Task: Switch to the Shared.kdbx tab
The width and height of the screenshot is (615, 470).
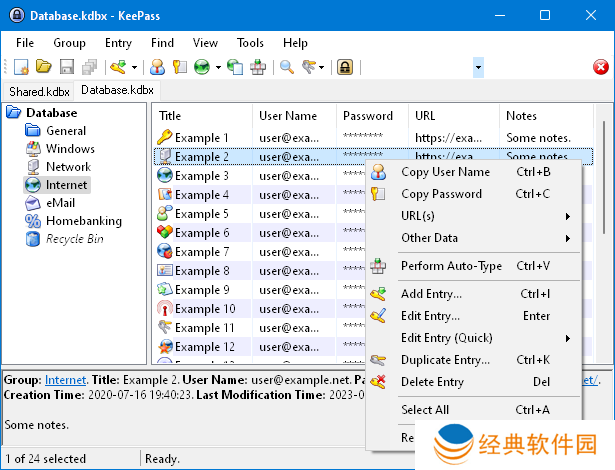Action: tap(39, 91)
